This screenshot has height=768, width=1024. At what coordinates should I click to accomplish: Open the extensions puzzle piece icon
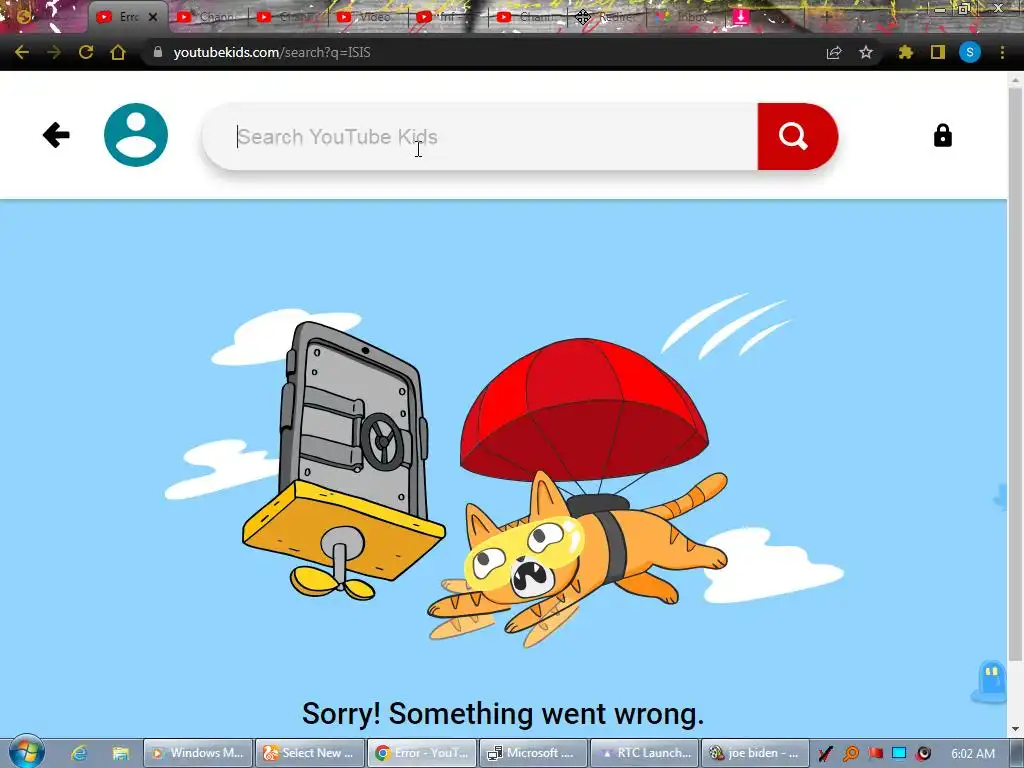pos(905,52)
